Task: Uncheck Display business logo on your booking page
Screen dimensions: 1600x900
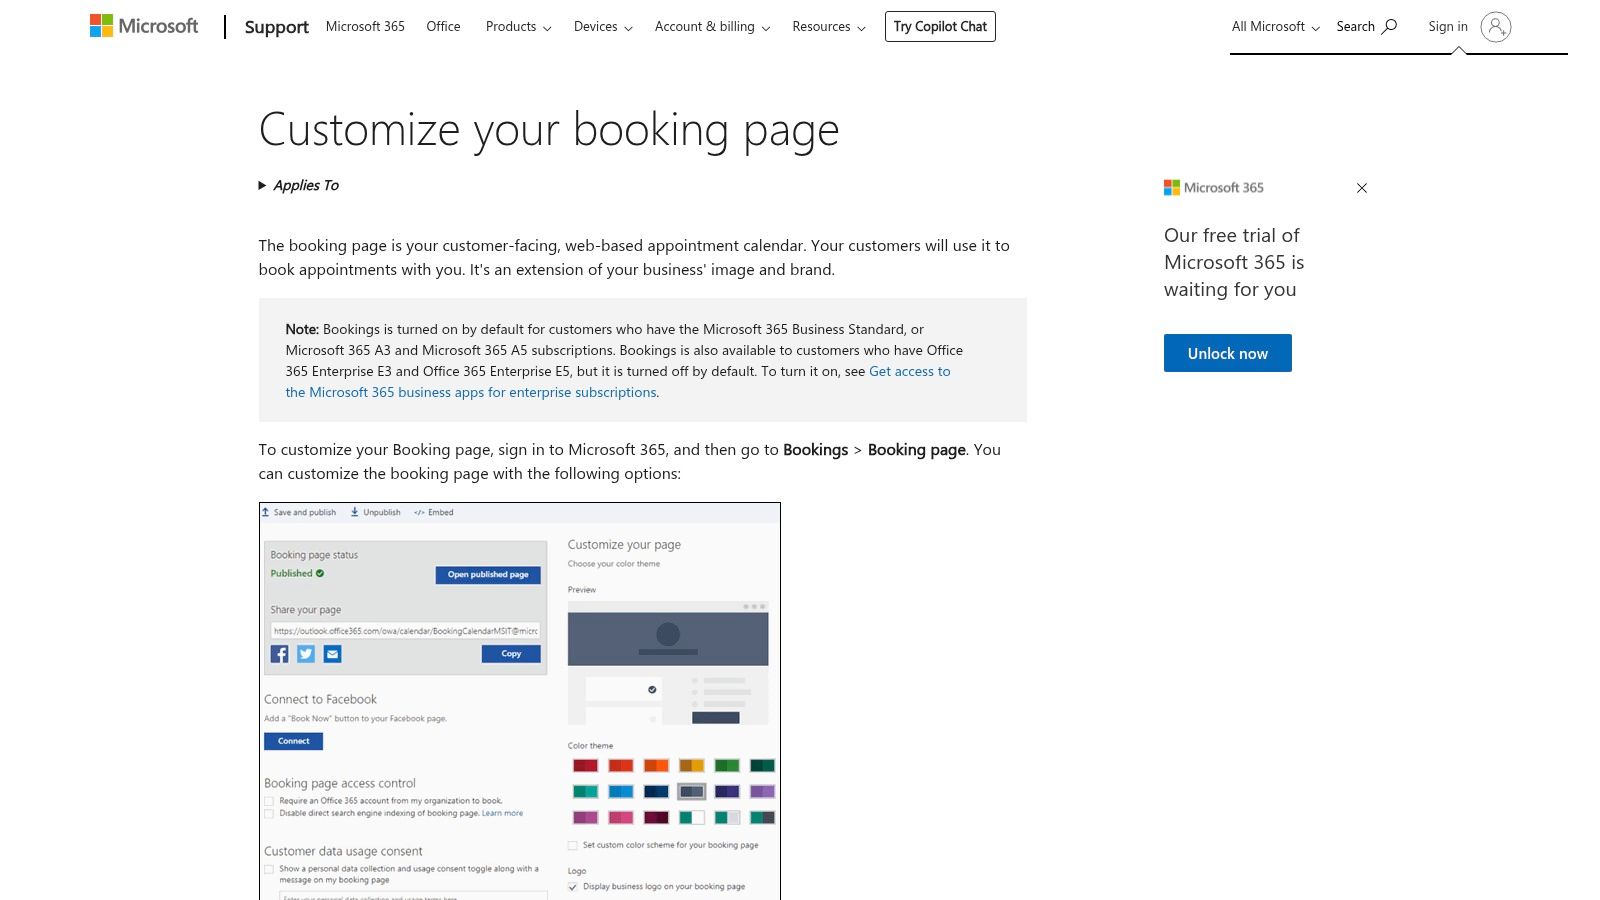Action: (x=571, y=885)
